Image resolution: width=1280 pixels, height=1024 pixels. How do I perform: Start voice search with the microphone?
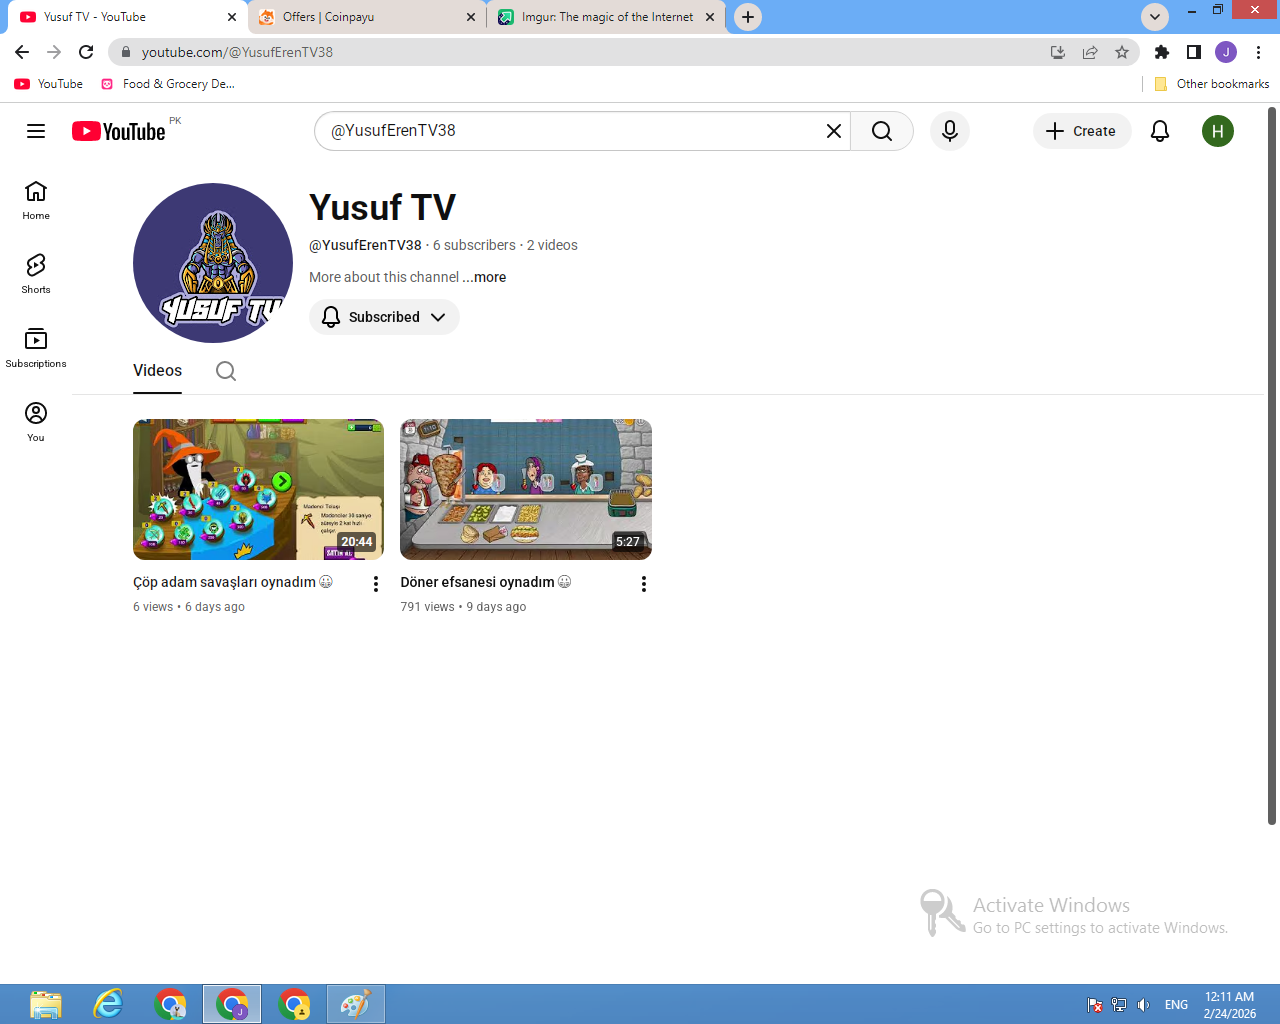(950, 131)
